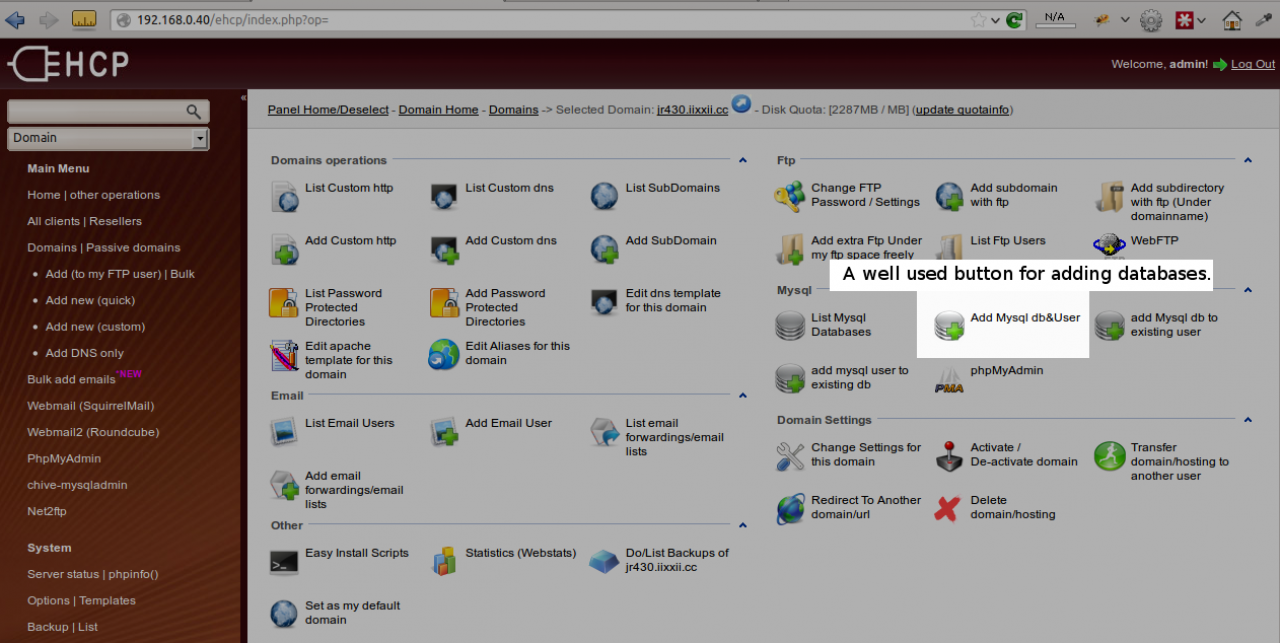Open chive-mysqladmin sidebar item
1280x643 pixels.
click(77, 485)
